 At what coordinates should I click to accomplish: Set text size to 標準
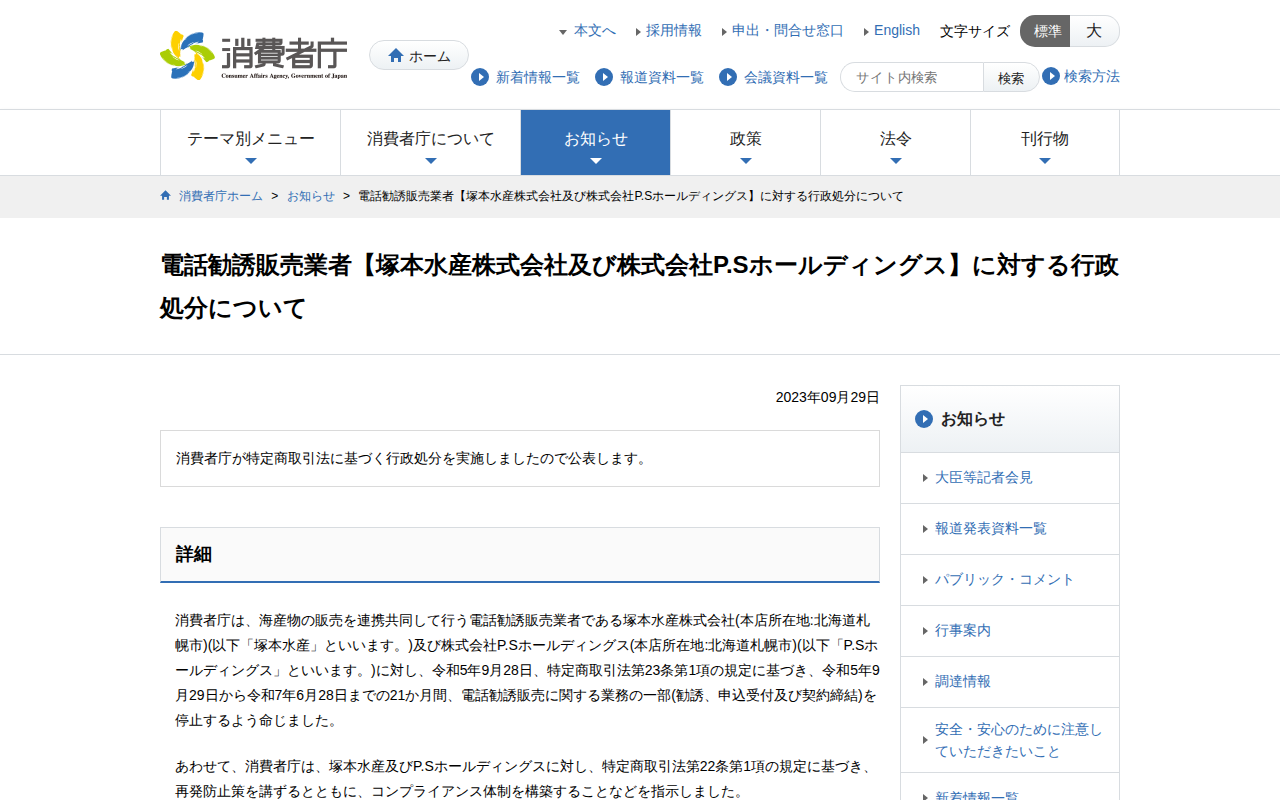tap(1046, 31)
